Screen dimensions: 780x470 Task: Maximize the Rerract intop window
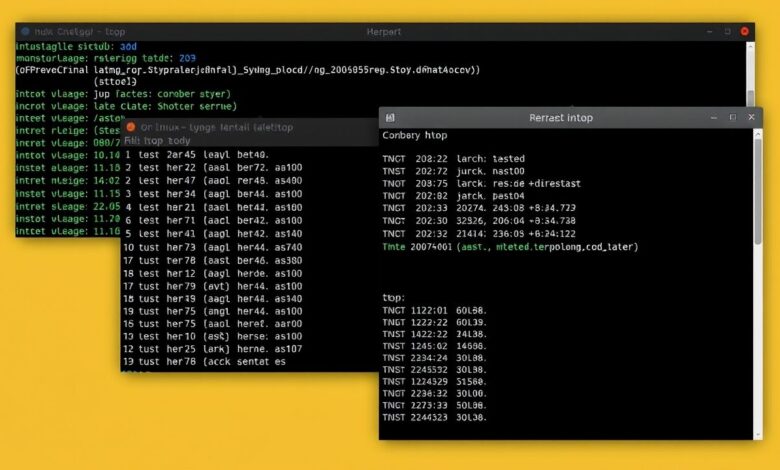(x=733, y=117)
